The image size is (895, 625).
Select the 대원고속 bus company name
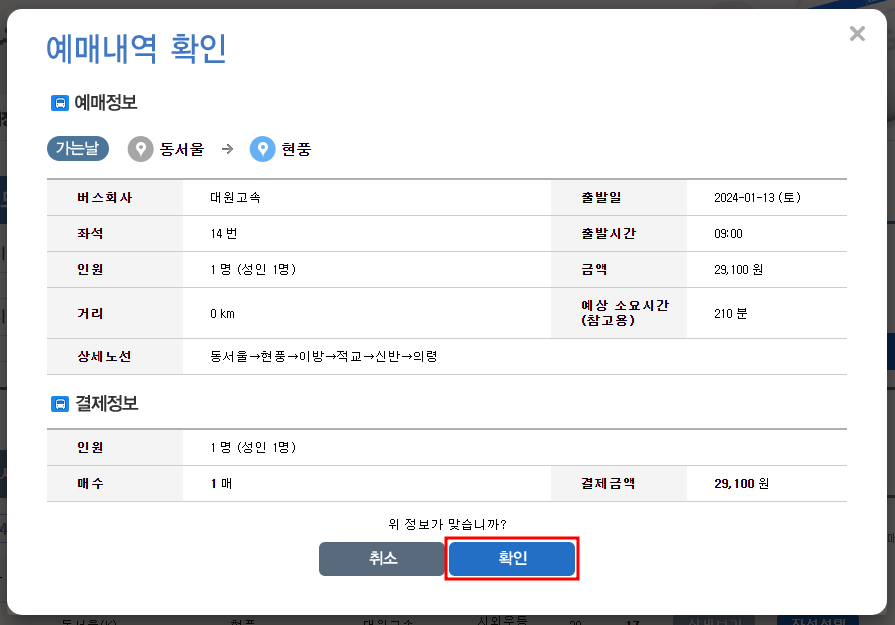tap(232, 197)
